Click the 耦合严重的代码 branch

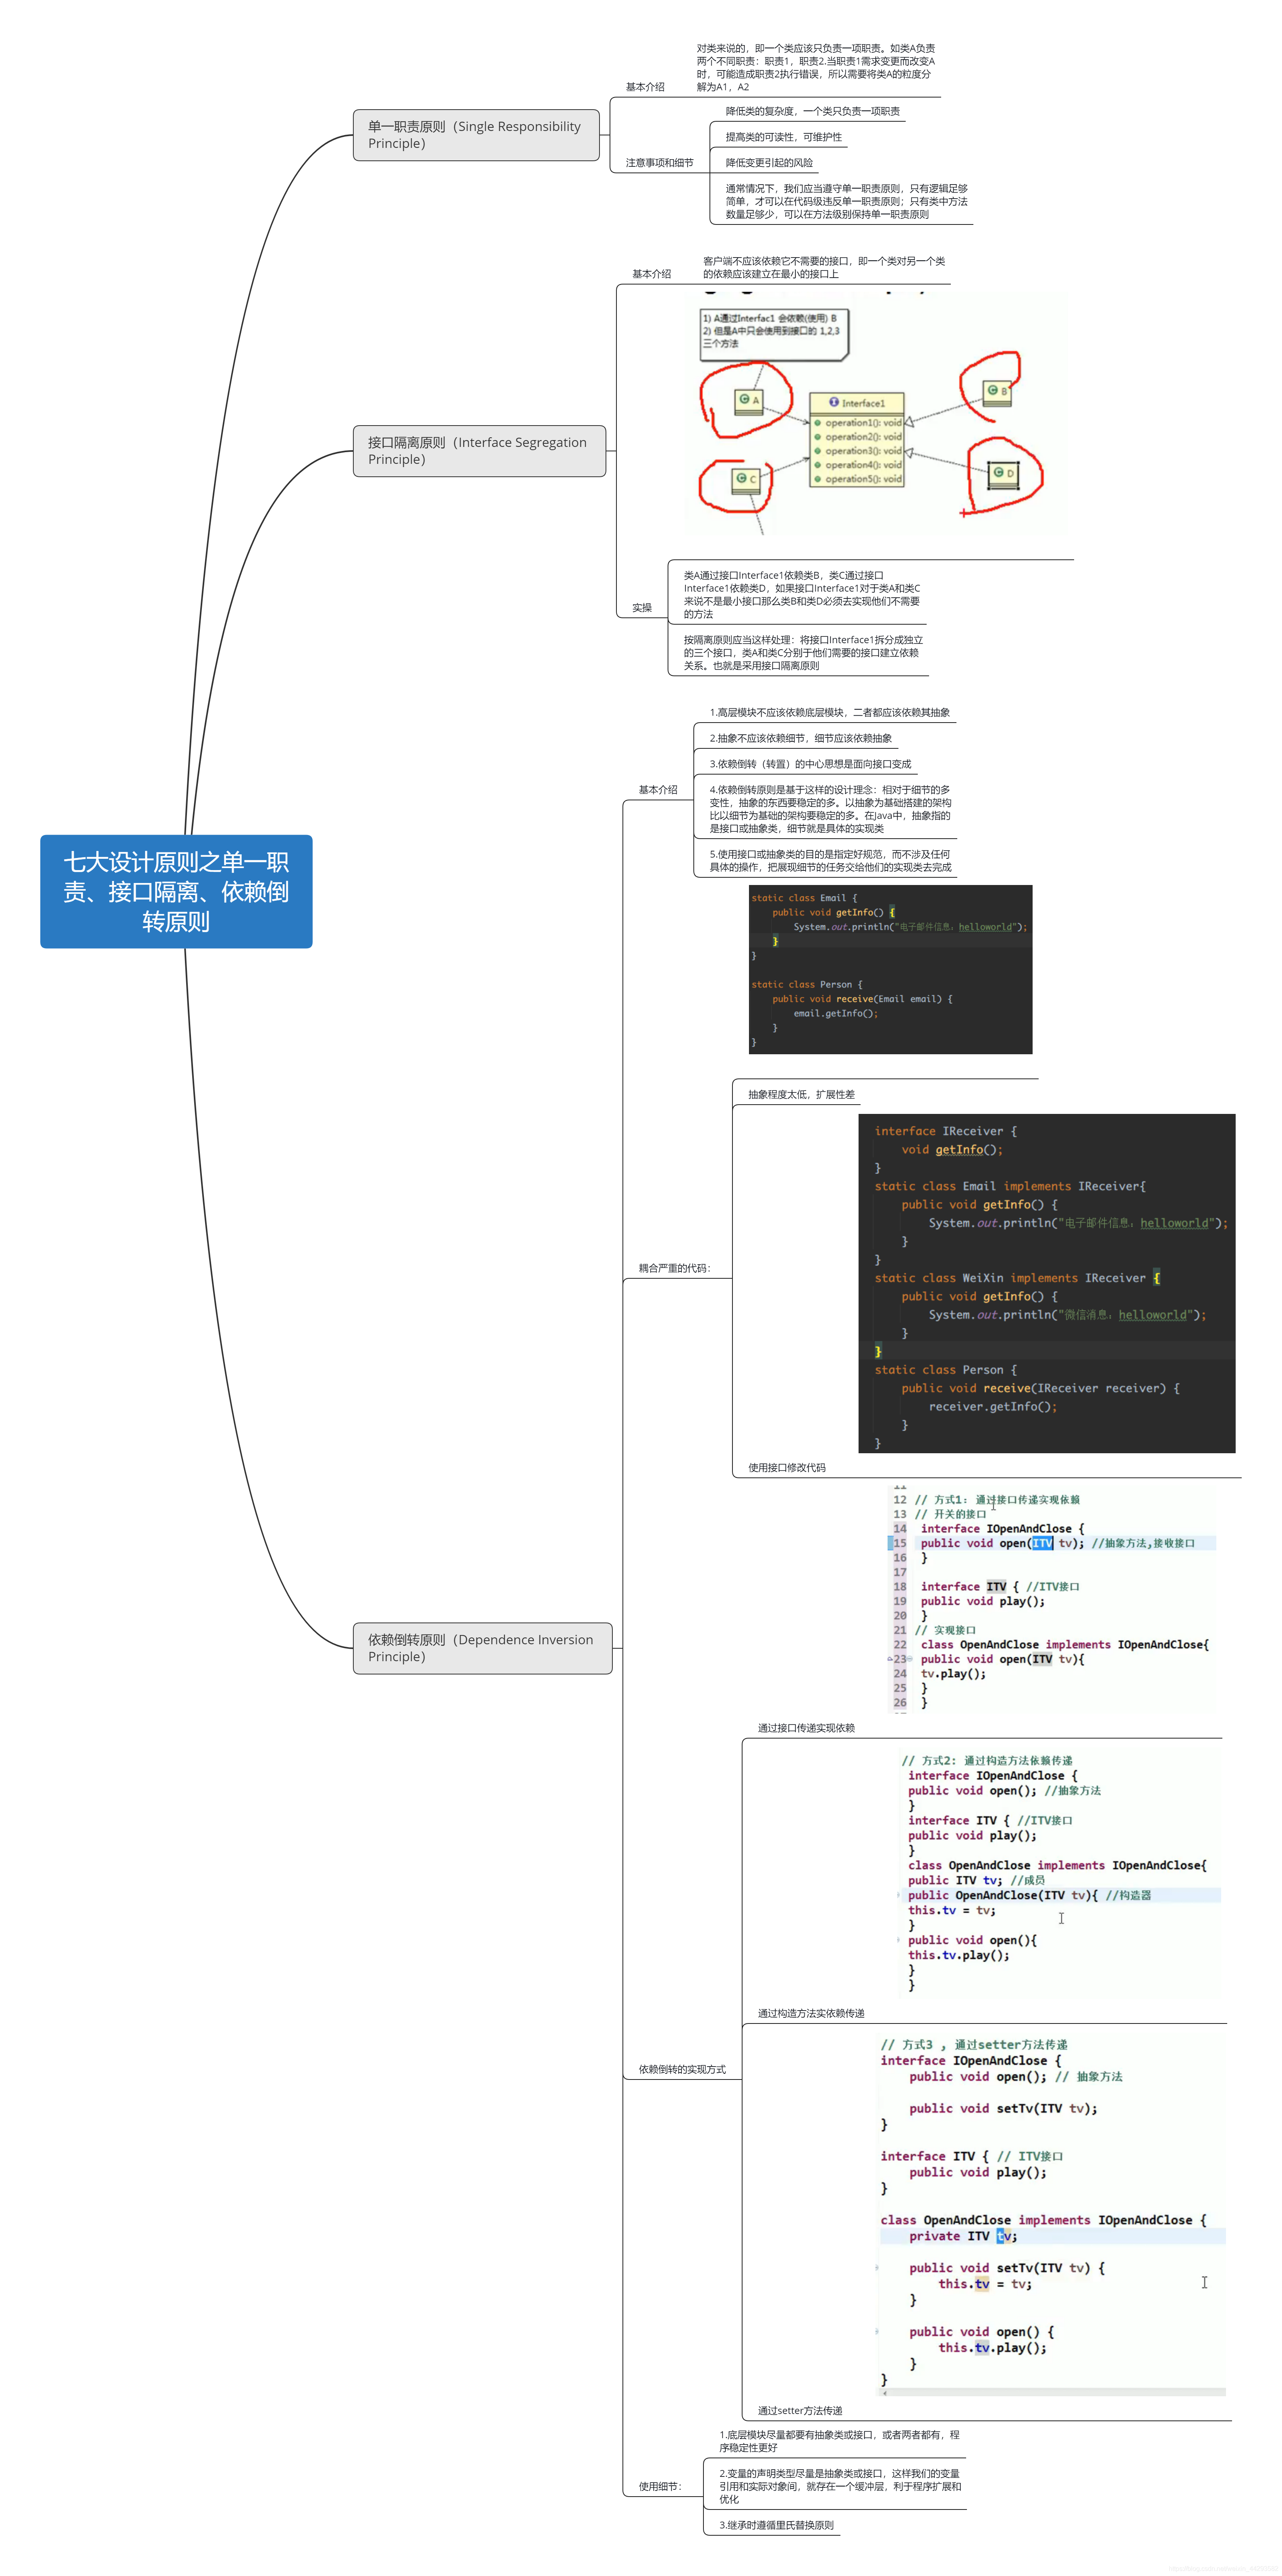[x=674, y=1268]
